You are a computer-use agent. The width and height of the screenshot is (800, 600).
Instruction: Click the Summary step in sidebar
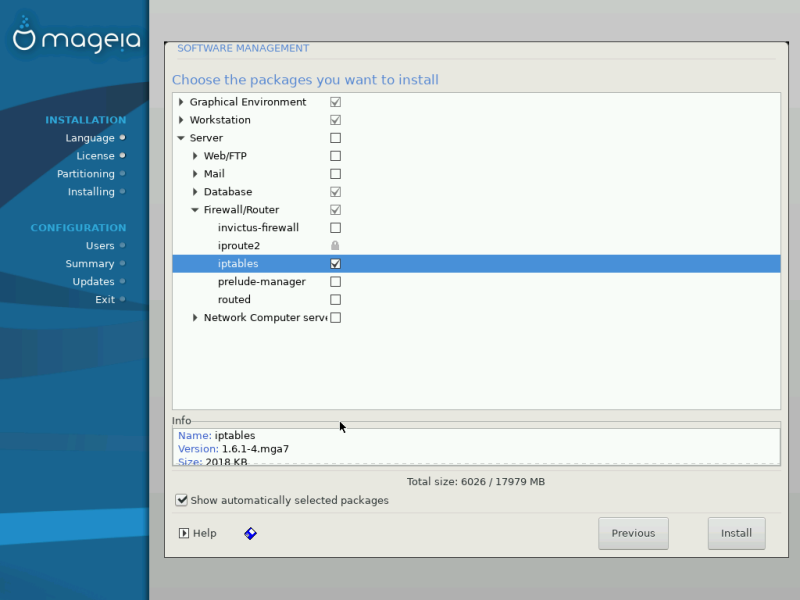(x=90, y=264)
